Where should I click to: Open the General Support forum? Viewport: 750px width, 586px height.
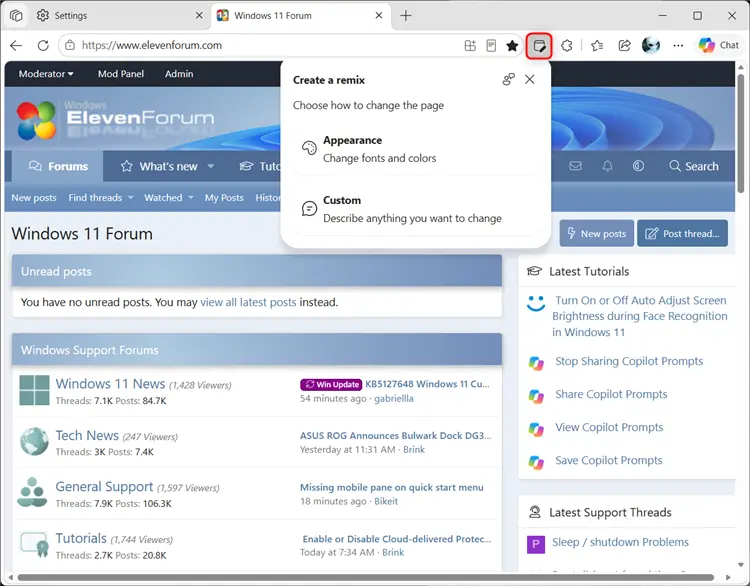pos(104,486)
